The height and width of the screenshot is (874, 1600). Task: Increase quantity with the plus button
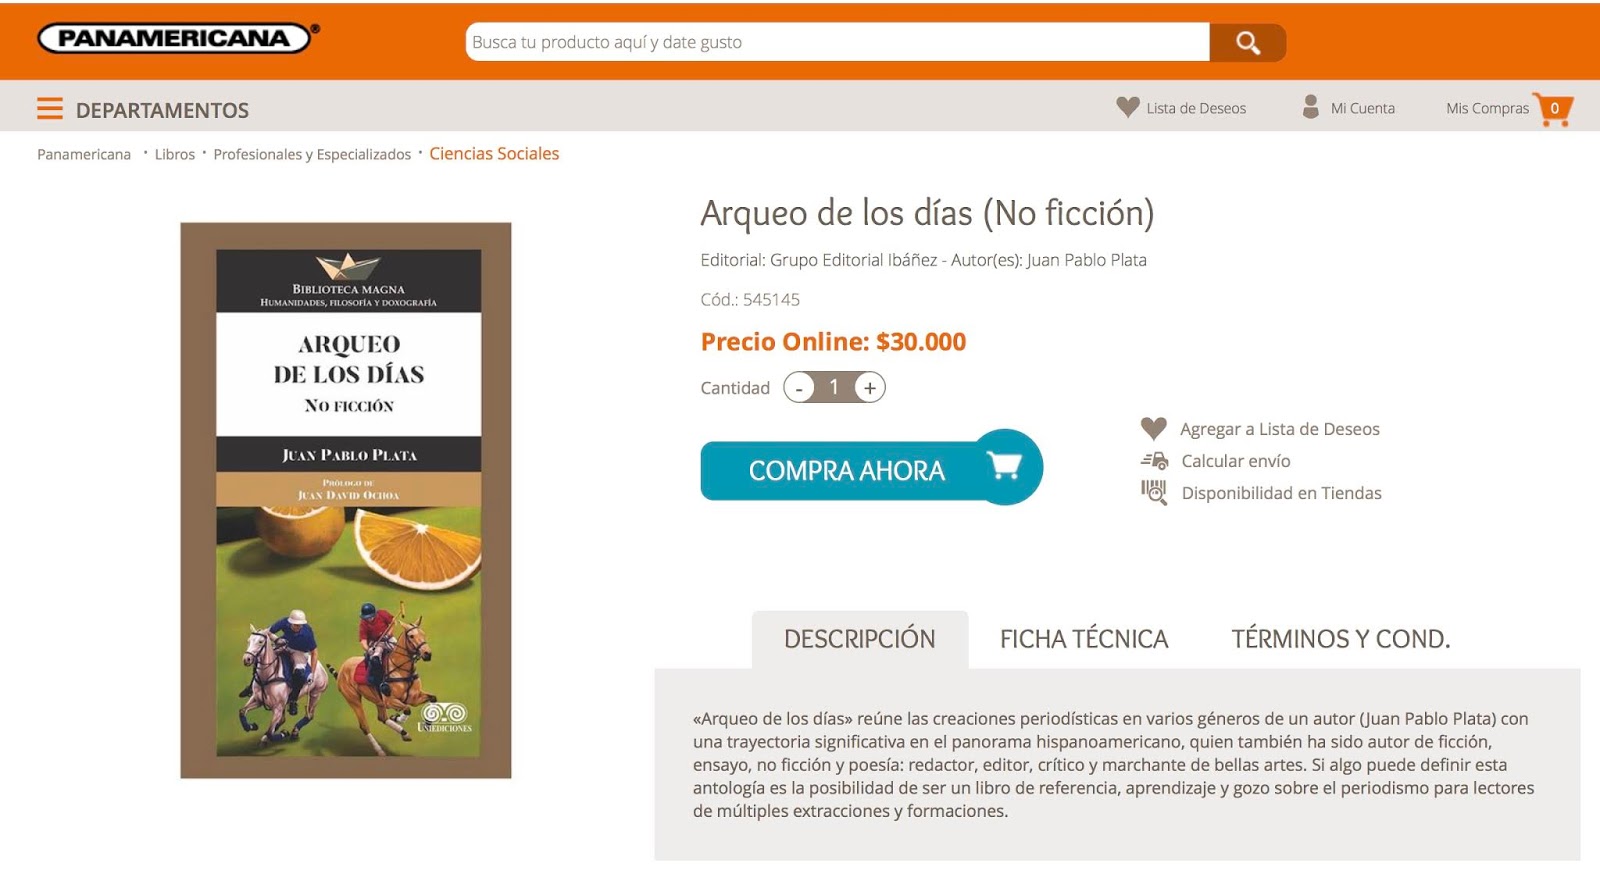870,388
